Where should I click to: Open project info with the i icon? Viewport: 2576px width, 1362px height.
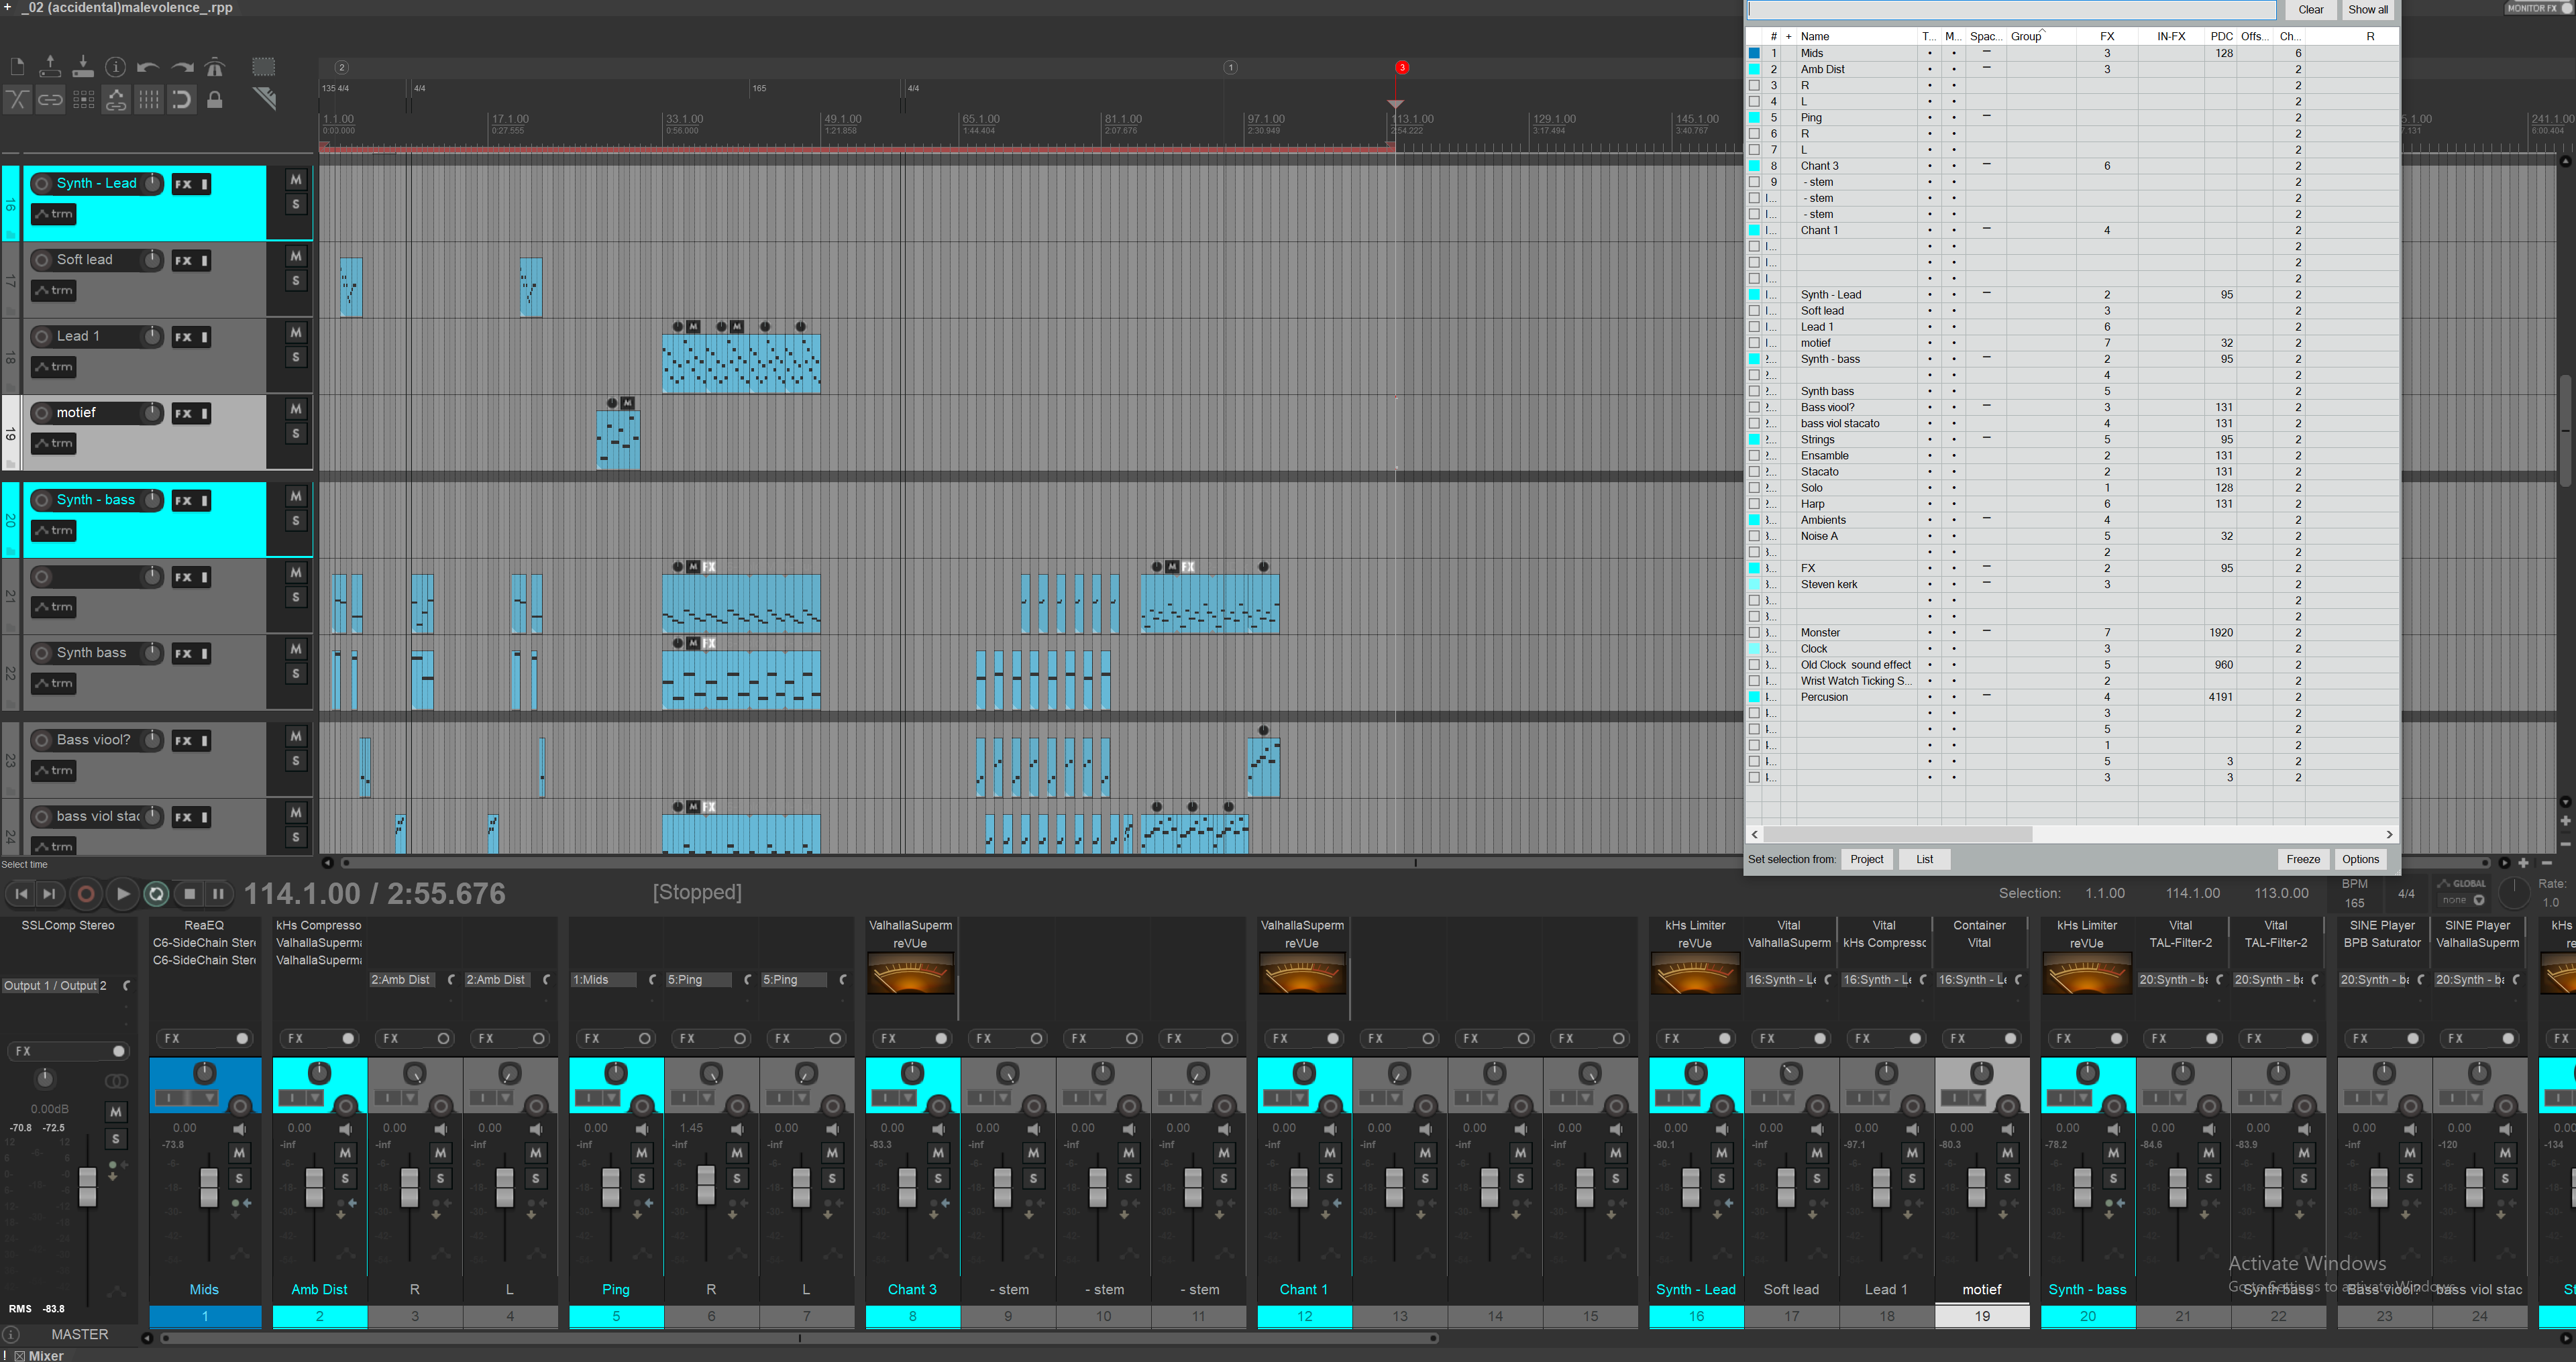[116, 67]
